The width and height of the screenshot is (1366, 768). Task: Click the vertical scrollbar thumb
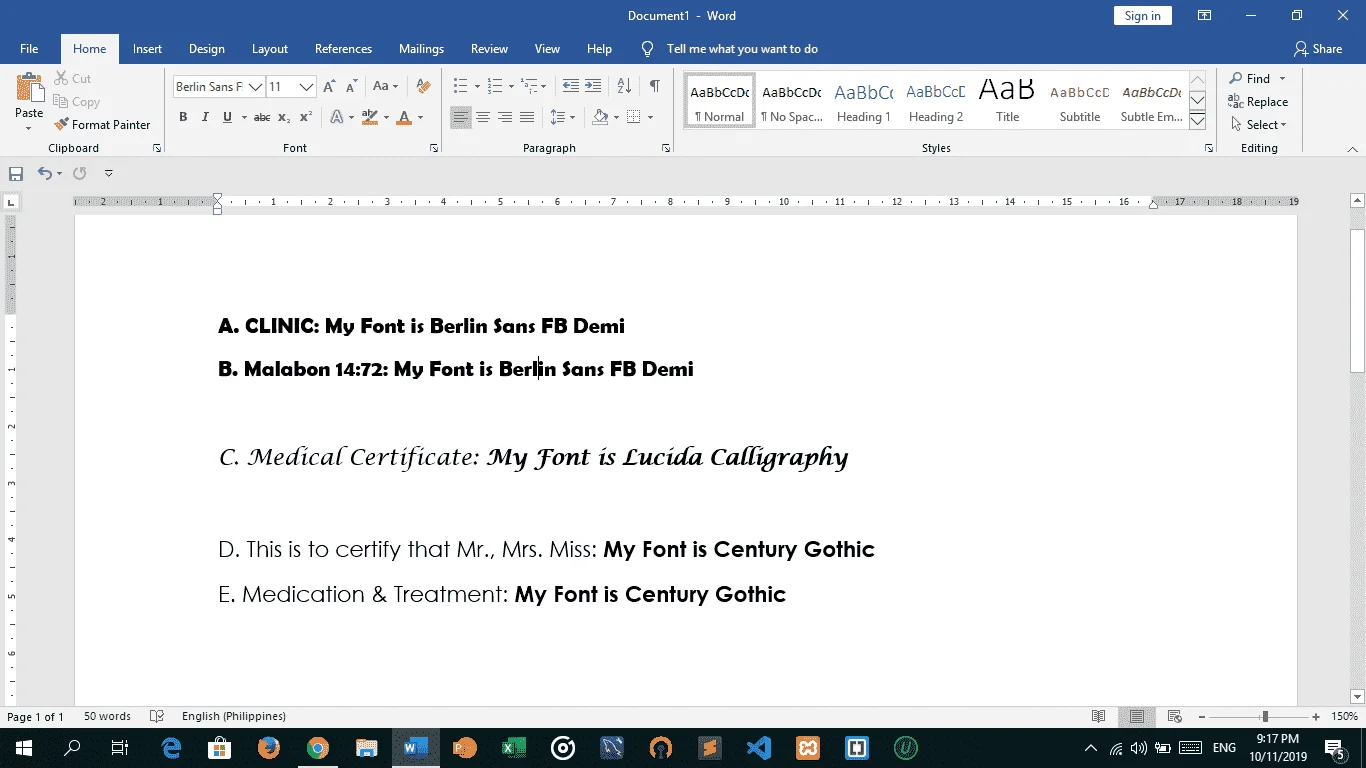click(1357, 300)
